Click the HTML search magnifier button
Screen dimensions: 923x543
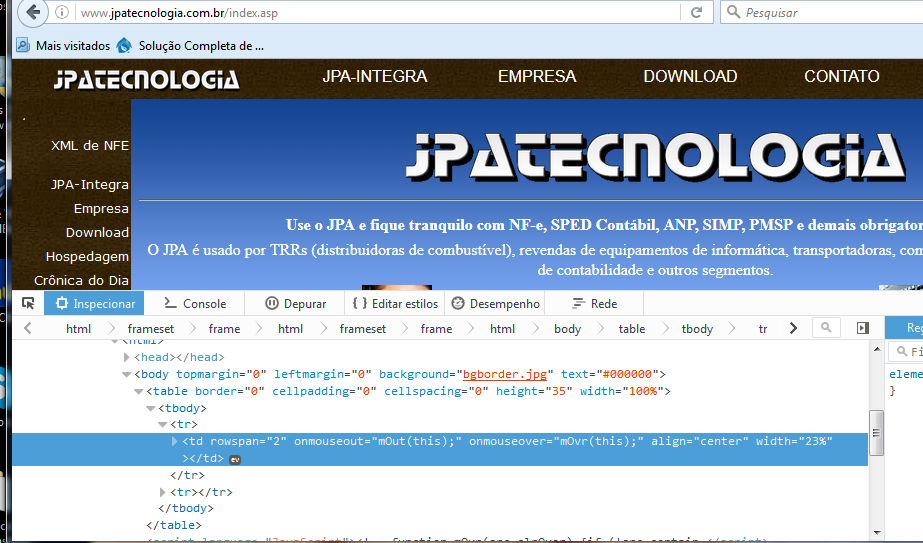(826, 327)
